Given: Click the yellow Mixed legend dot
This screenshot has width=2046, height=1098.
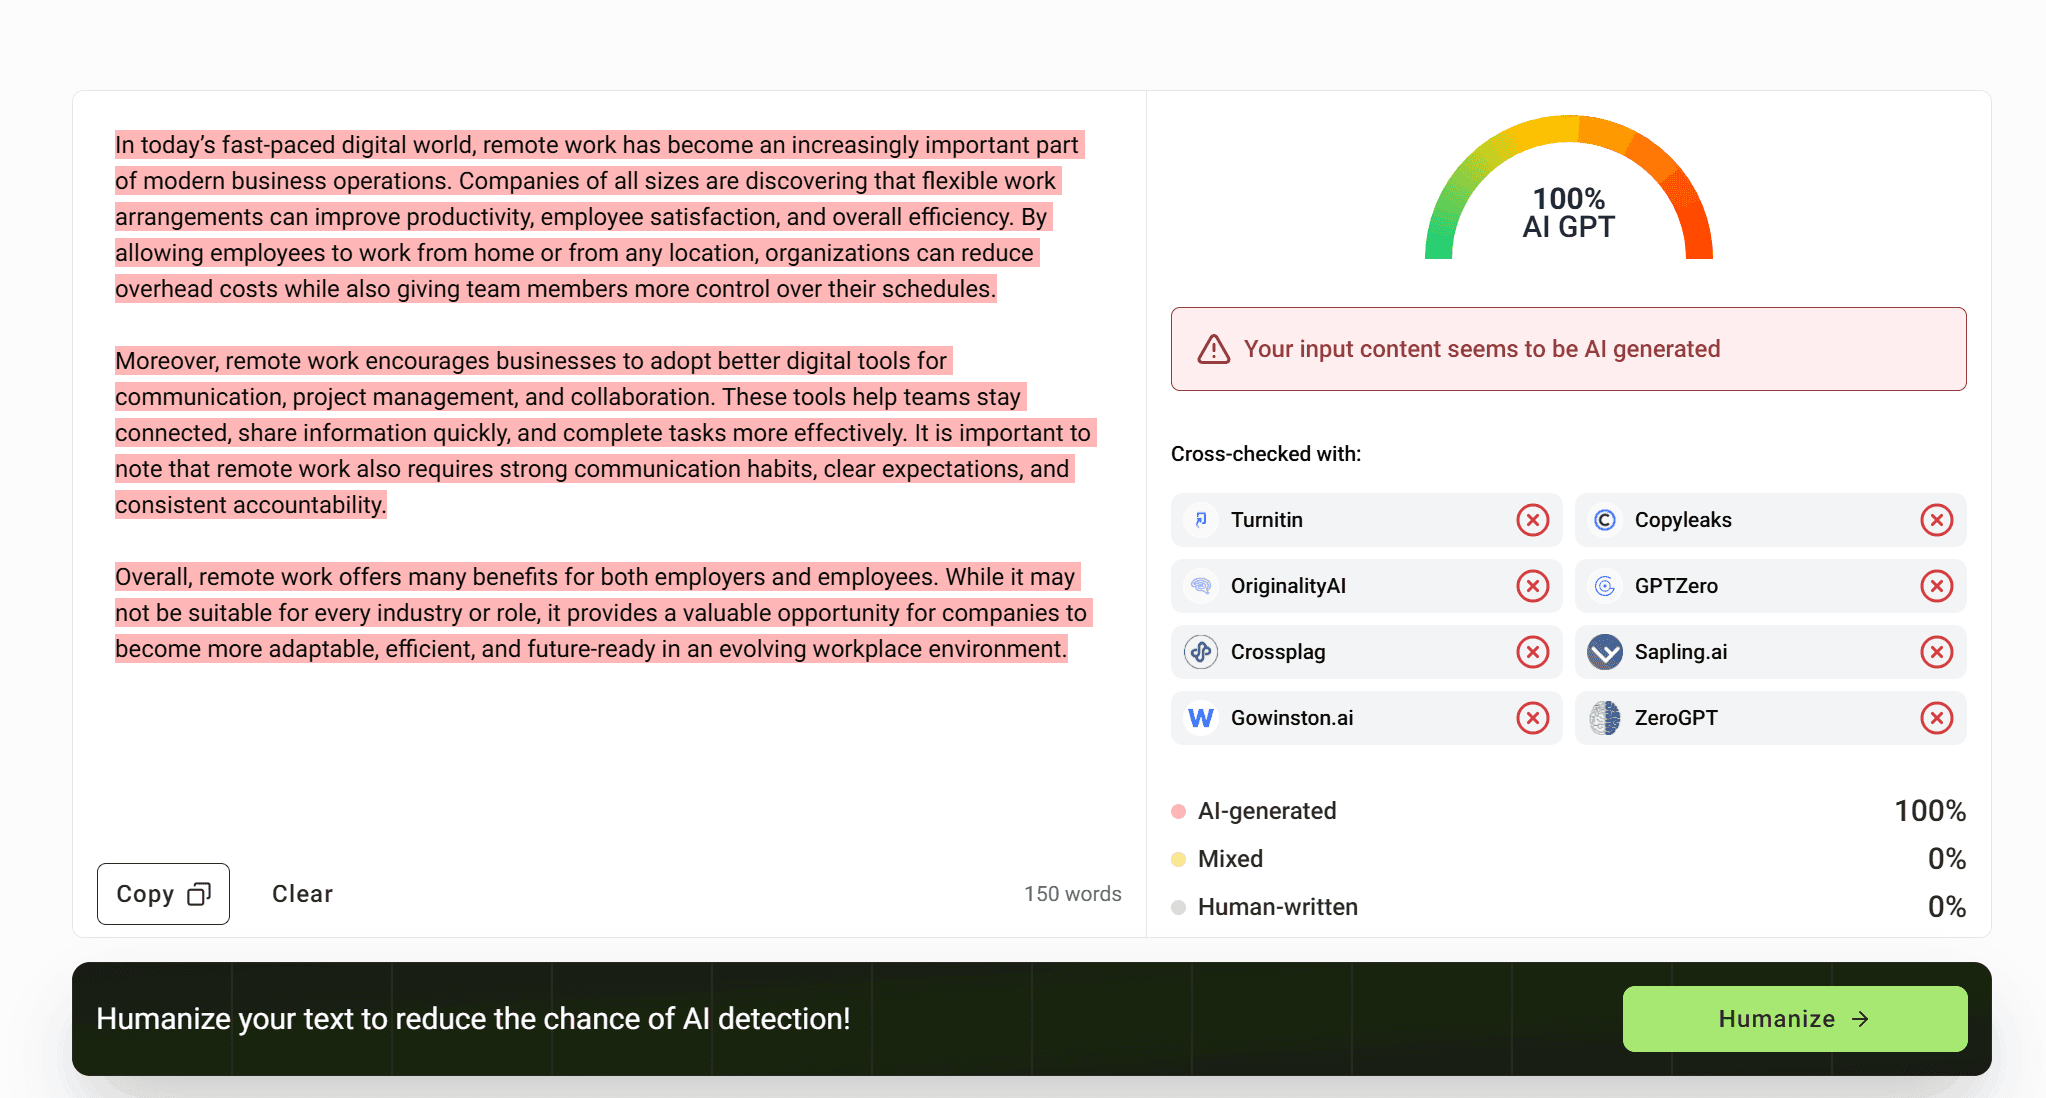Looking at the screenshot, I should (x=1179, y=859).
